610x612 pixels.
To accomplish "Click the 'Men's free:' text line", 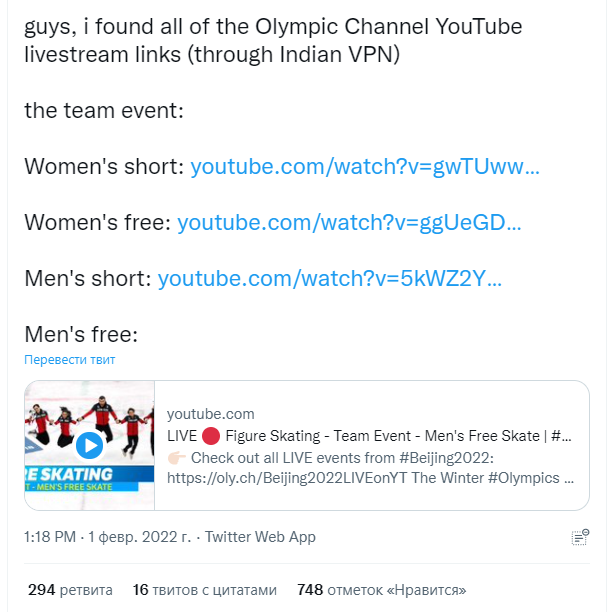I will click(x=80, y=334).
